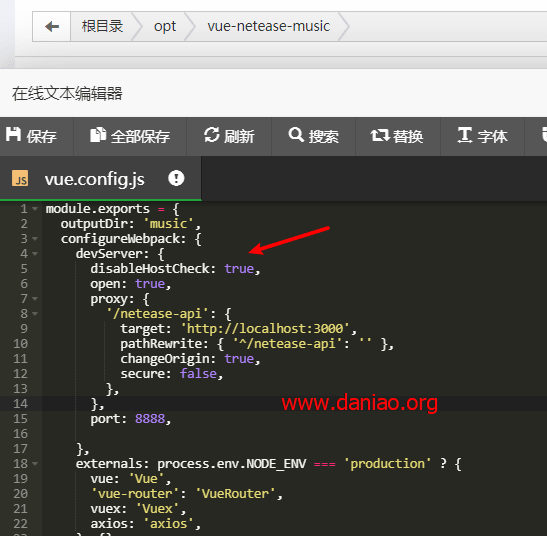
Task: Click the search magnifier icon
Action: tap(296, 134)
